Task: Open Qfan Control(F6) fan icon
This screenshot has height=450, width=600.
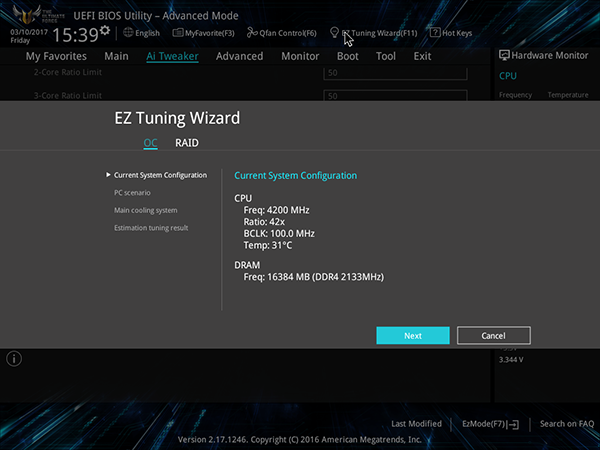Action: (x=252, y=33)
